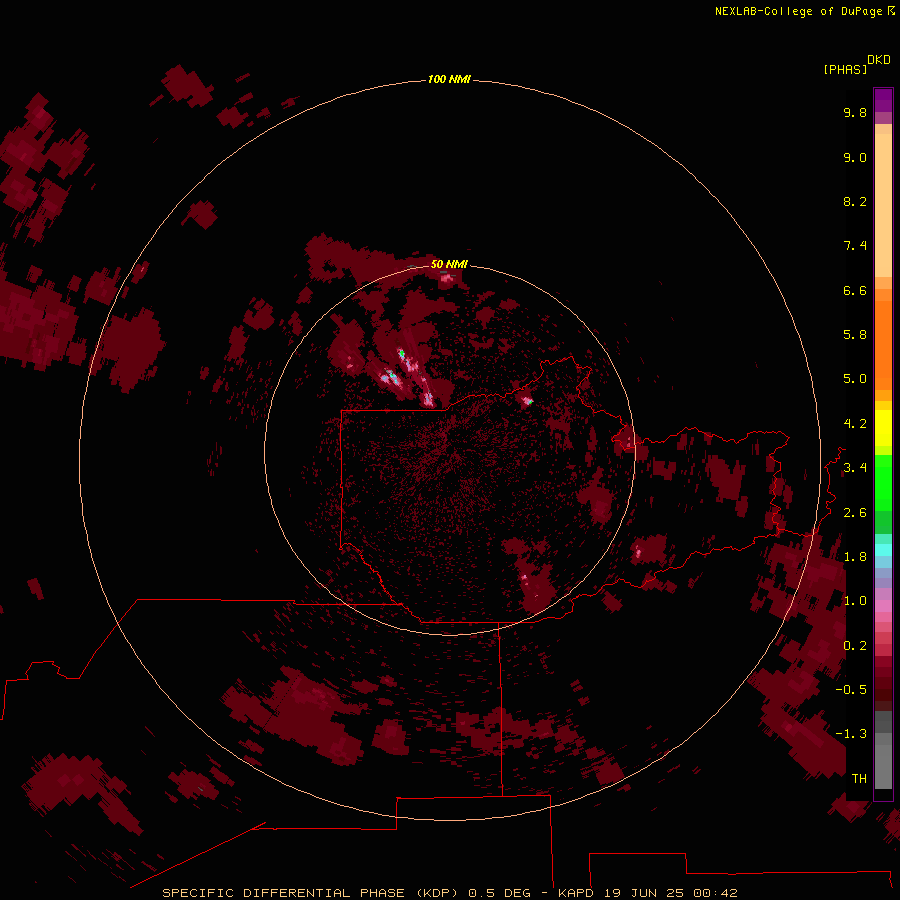900x900 pixels.
Task: Click the [PHAS] legend label
Action: tap(845, 69)
